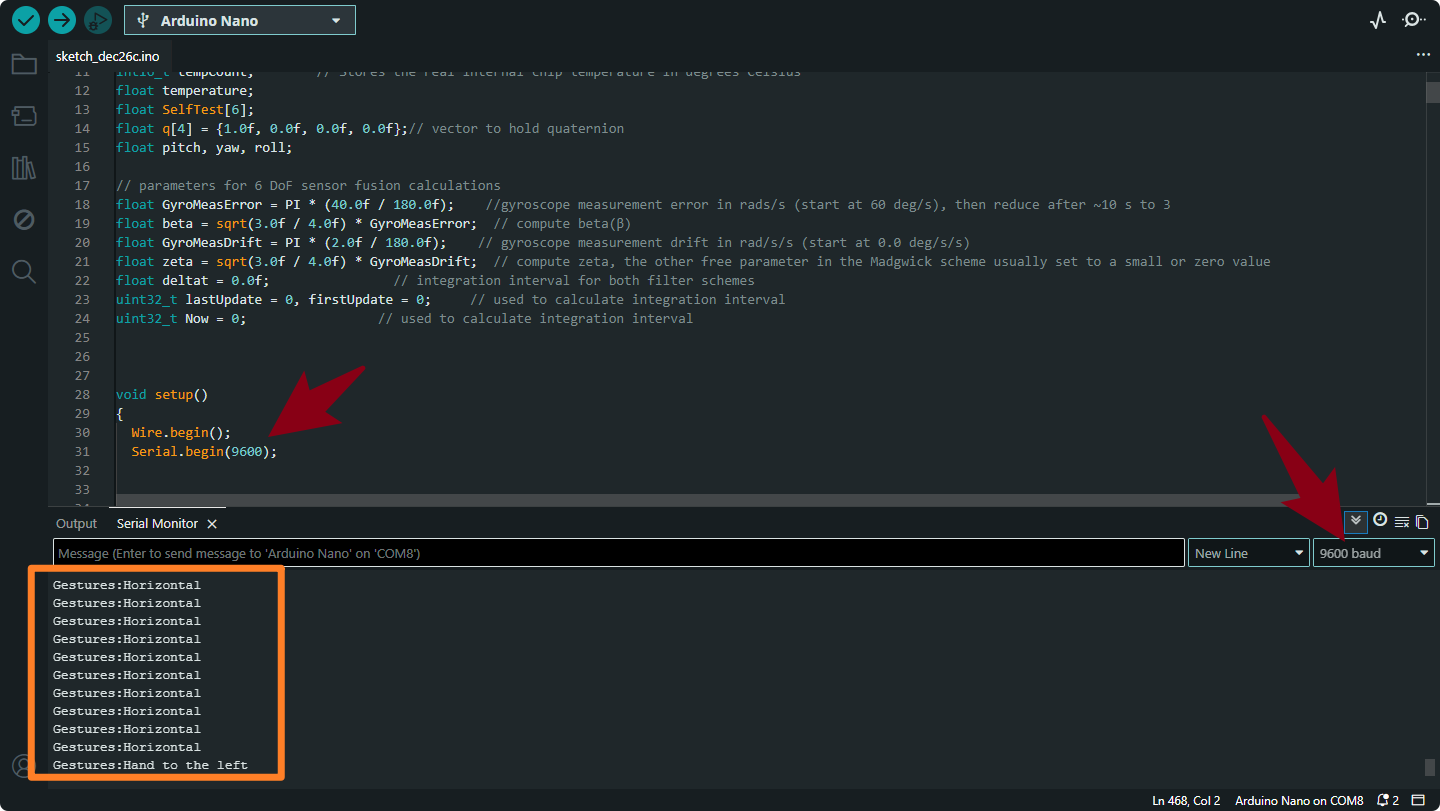
Task: Toggle autoscroll in Serial Monitor
Action: click(1356, 521)
